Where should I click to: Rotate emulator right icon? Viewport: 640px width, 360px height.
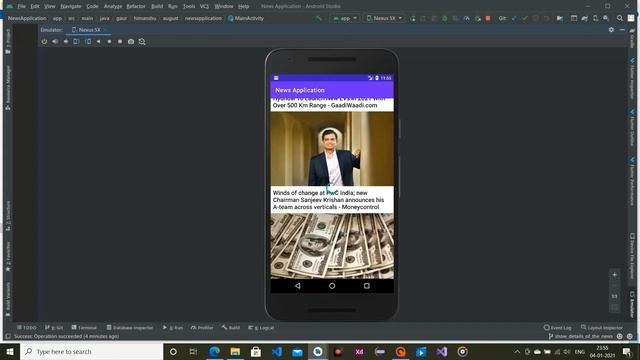click(x=88, y=42)
